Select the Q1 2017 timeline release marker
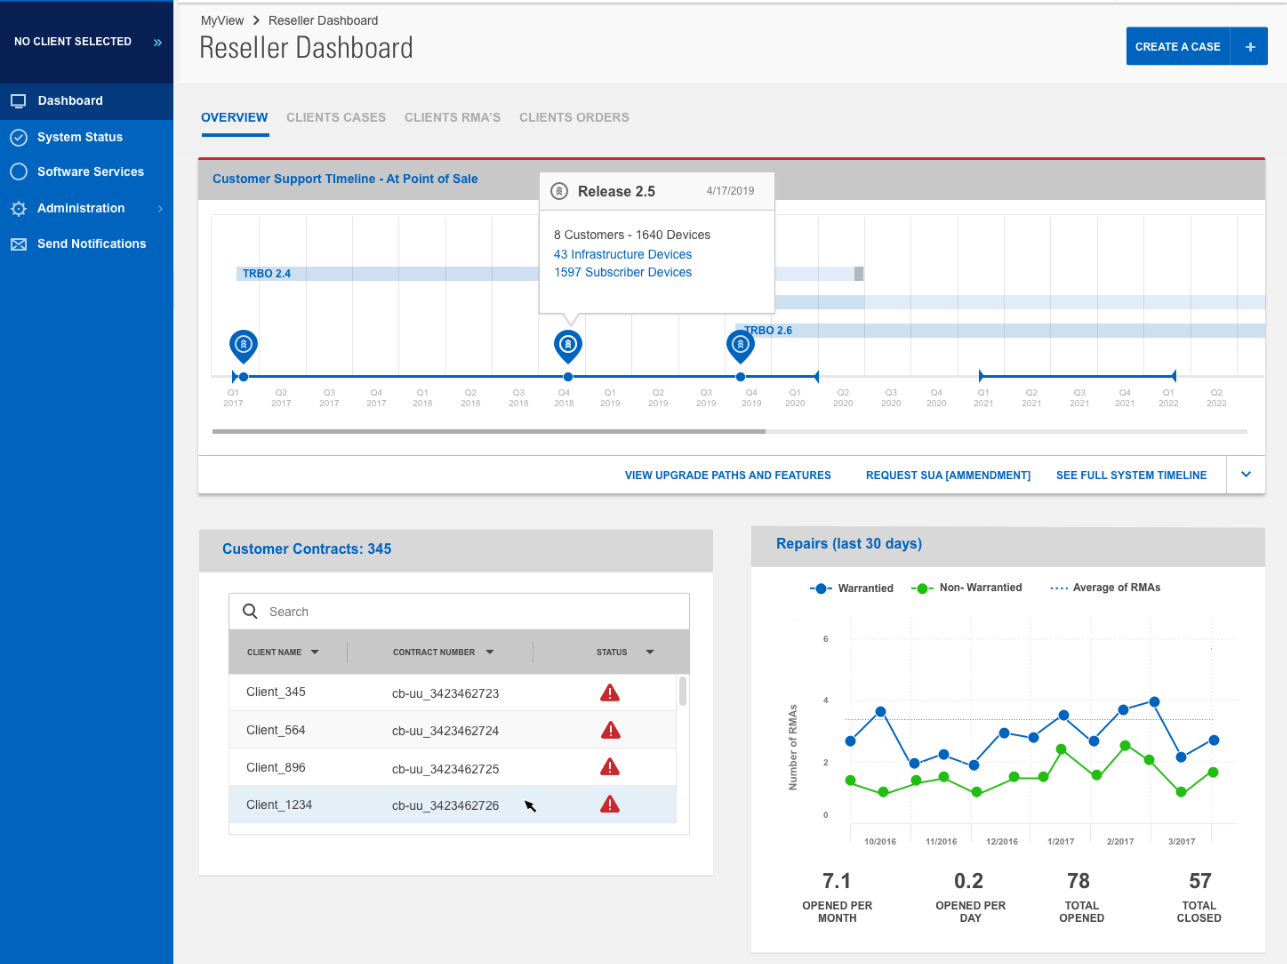The width and height of the screenshot is (1287, 964). click(243, 345)
